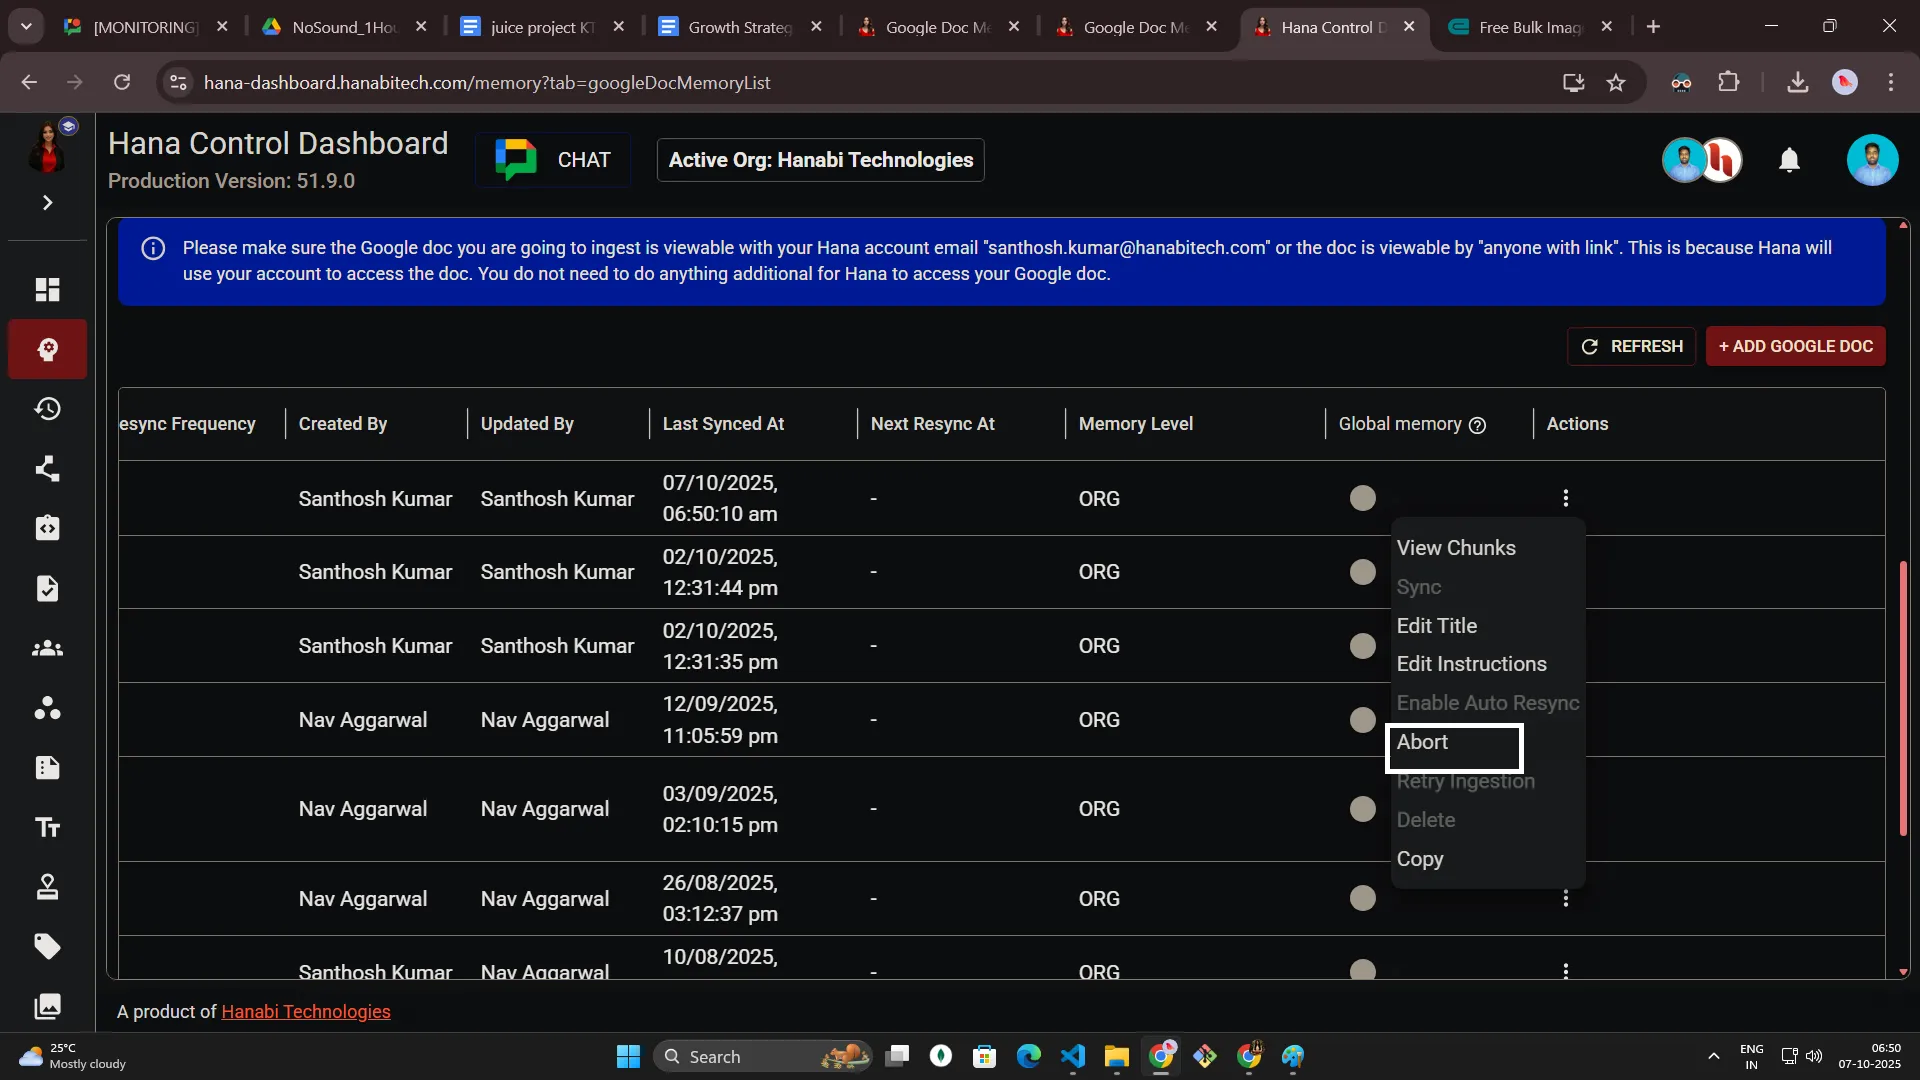Image resolution: width=1920 pixels, height=1080 pixels.
Task: Open the Actions menu on the 26/08 row
Action: [x=1565, y=898]
